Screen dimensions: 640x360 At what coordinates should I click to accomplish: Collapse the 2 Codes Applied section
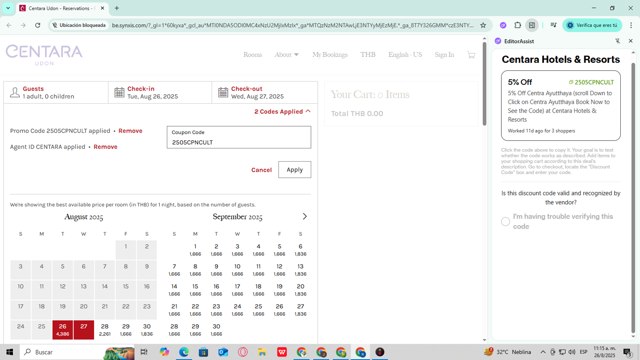click(x=282, y=111)
